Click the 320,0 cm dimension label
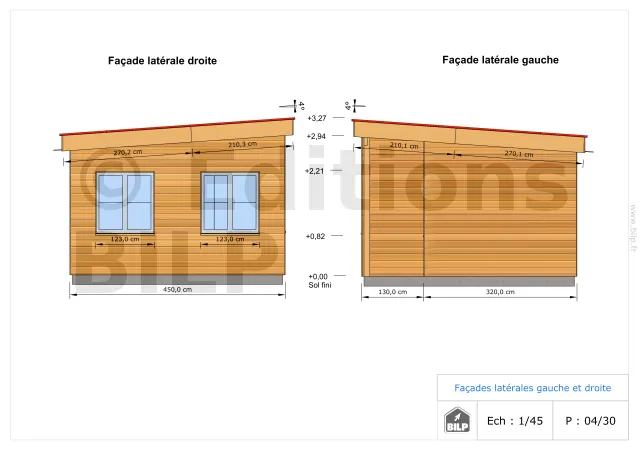Screen dimensions: 640x453 (x=499, y=292)
